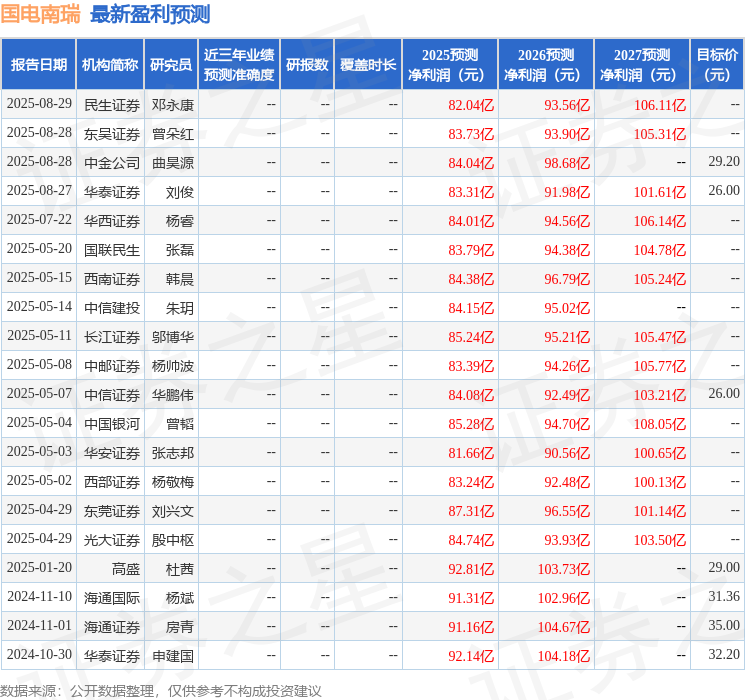Viewport: 745px width, 700px height.
Task: Select institution 中金公司
Action: coord(112,163)
